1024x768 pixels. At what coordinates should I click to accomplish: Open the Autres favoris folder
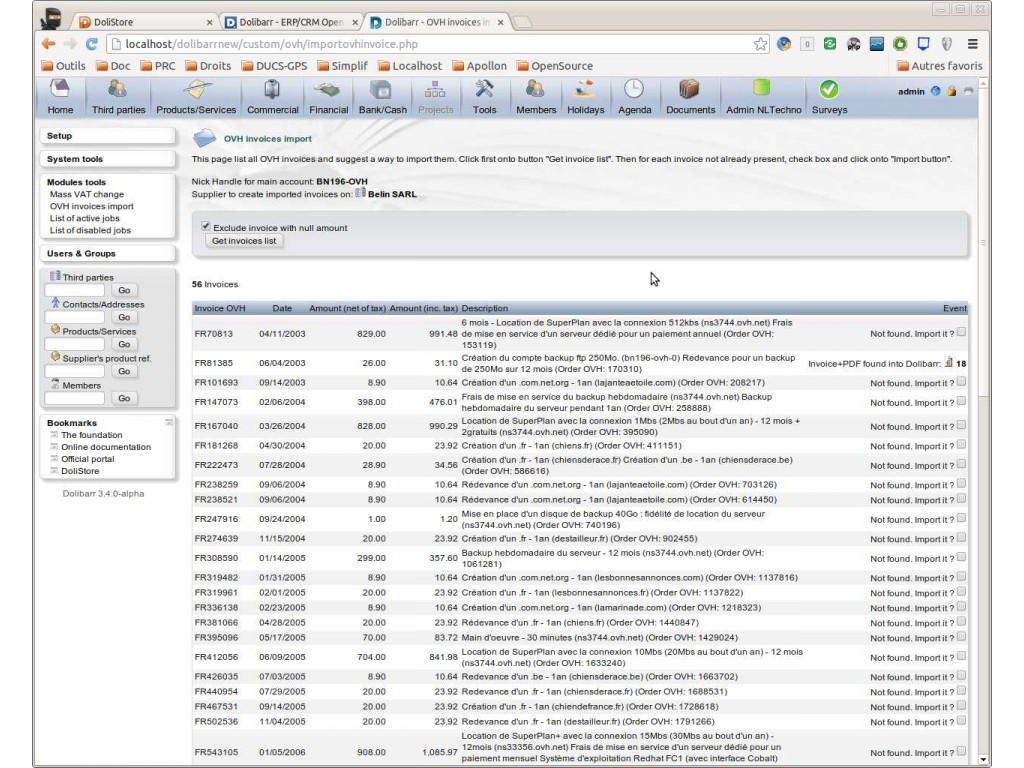click(x=940, y=66)
